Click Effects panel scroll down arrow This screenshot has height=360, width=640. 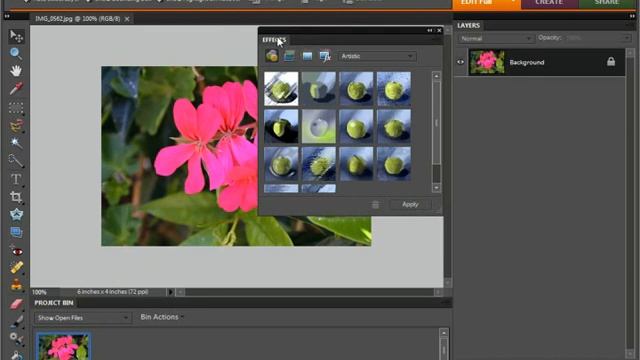[x=436, y=188]
